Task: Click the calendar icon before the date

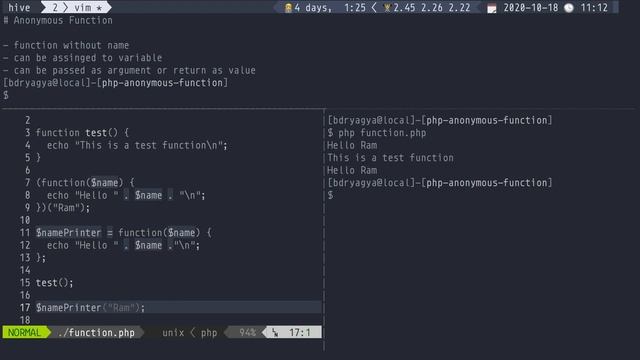Action: pyautogui.click(x=492, y=8)
